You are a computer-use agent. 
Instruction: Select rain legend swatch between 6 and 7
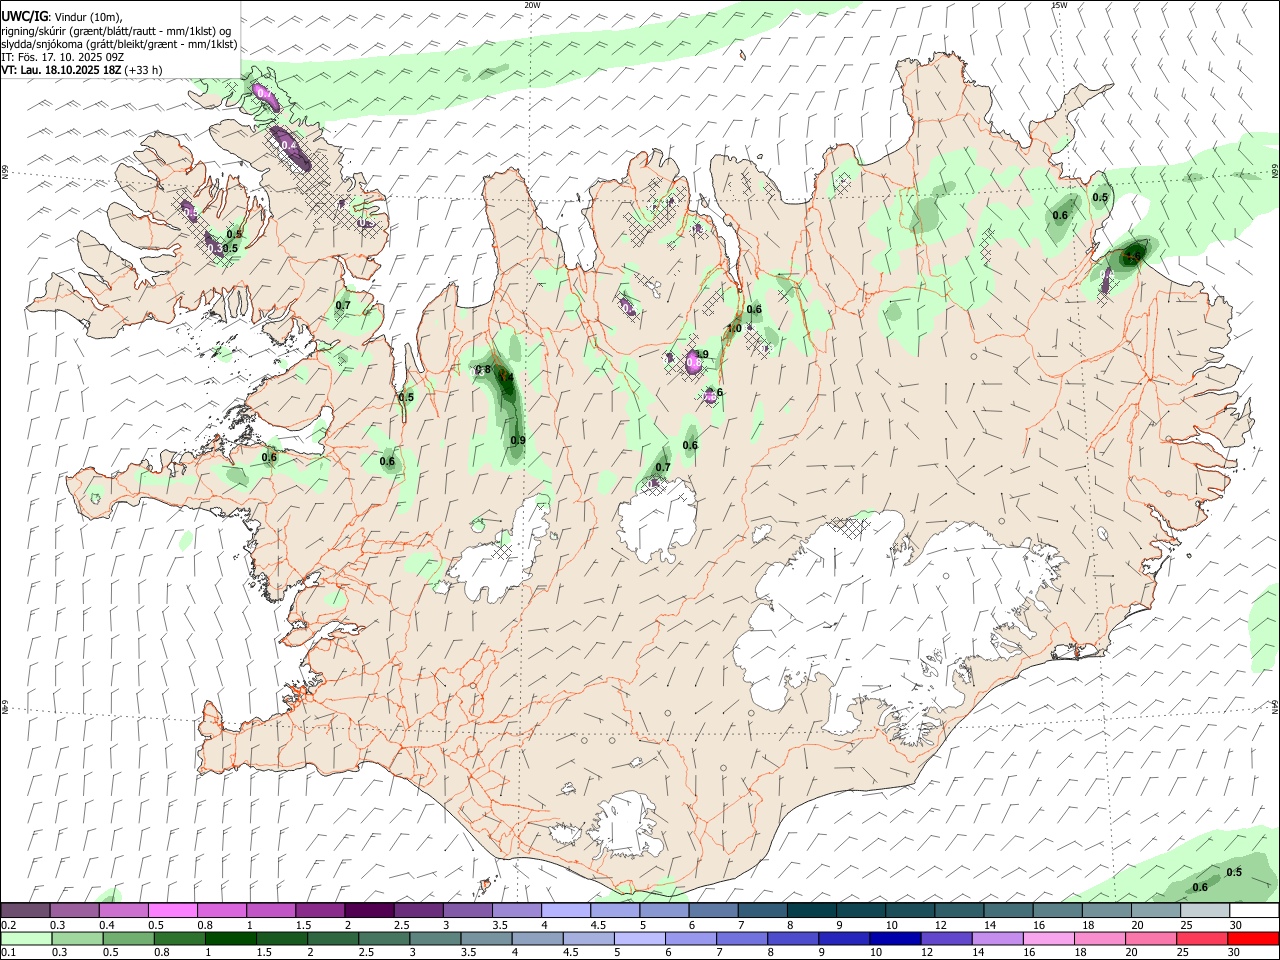click(x=690, y=938)
